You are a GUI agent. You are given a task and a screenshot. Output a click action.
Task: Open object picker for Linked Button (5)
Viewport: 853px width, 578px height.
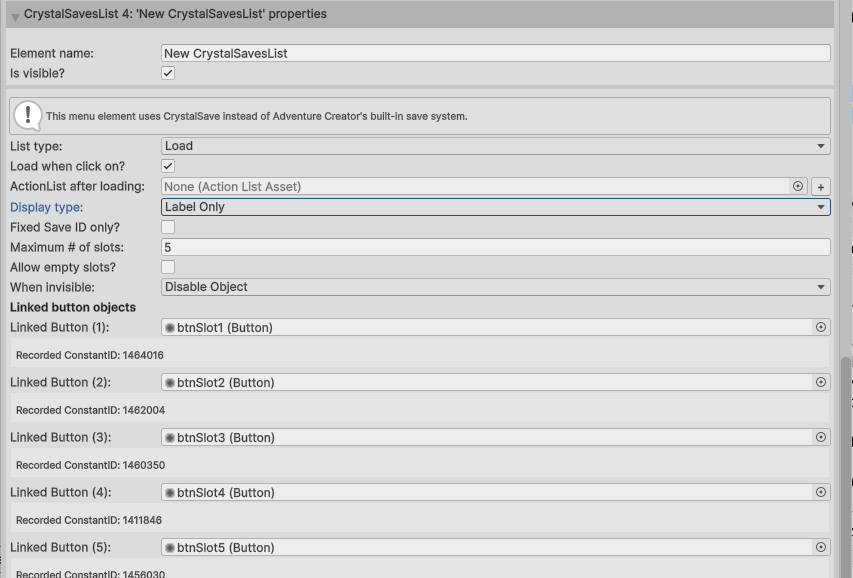821,547
